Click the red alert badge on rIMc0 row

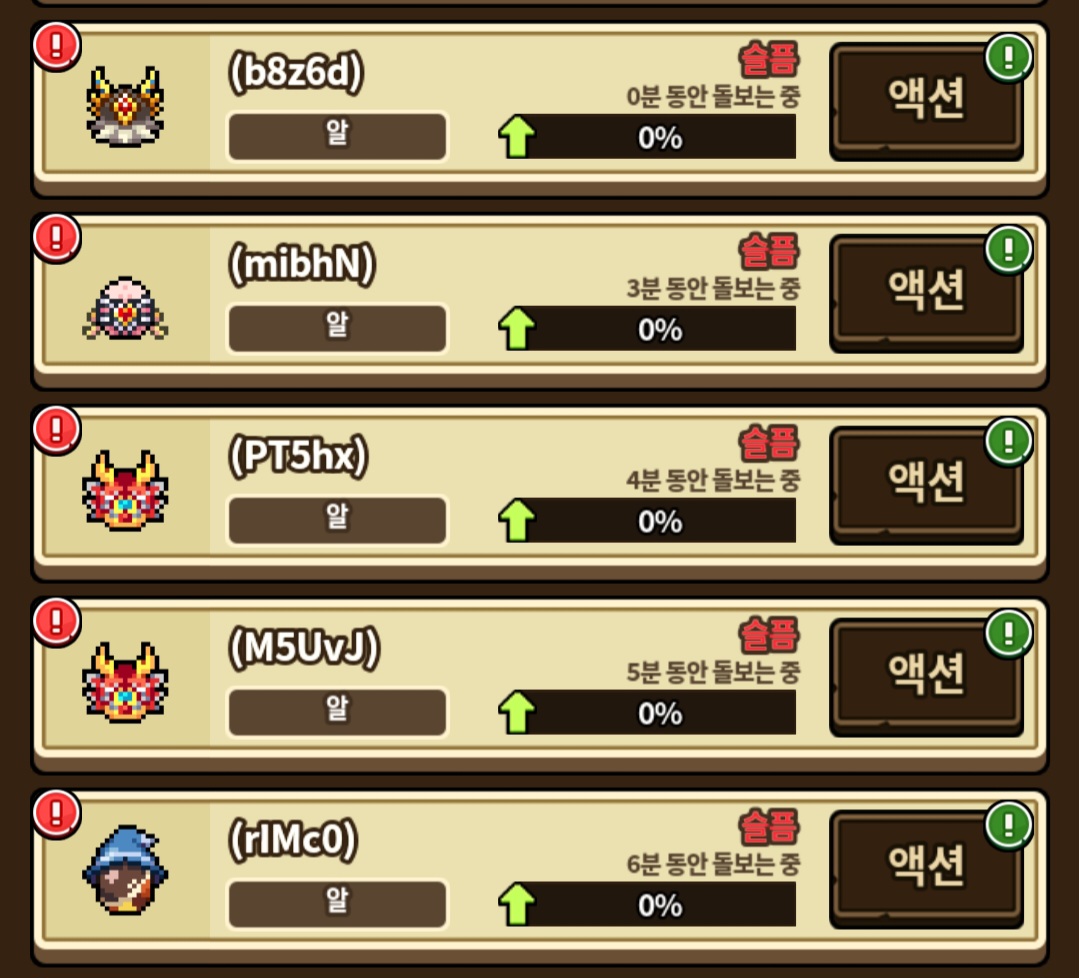tap(57, 814)
